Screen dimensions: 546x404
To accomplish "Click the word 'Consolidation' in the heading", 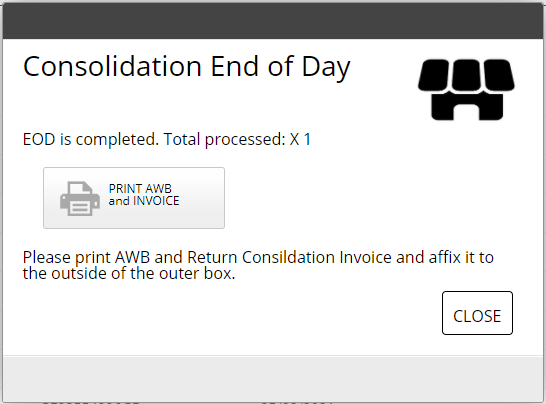I will click(112, 66).
